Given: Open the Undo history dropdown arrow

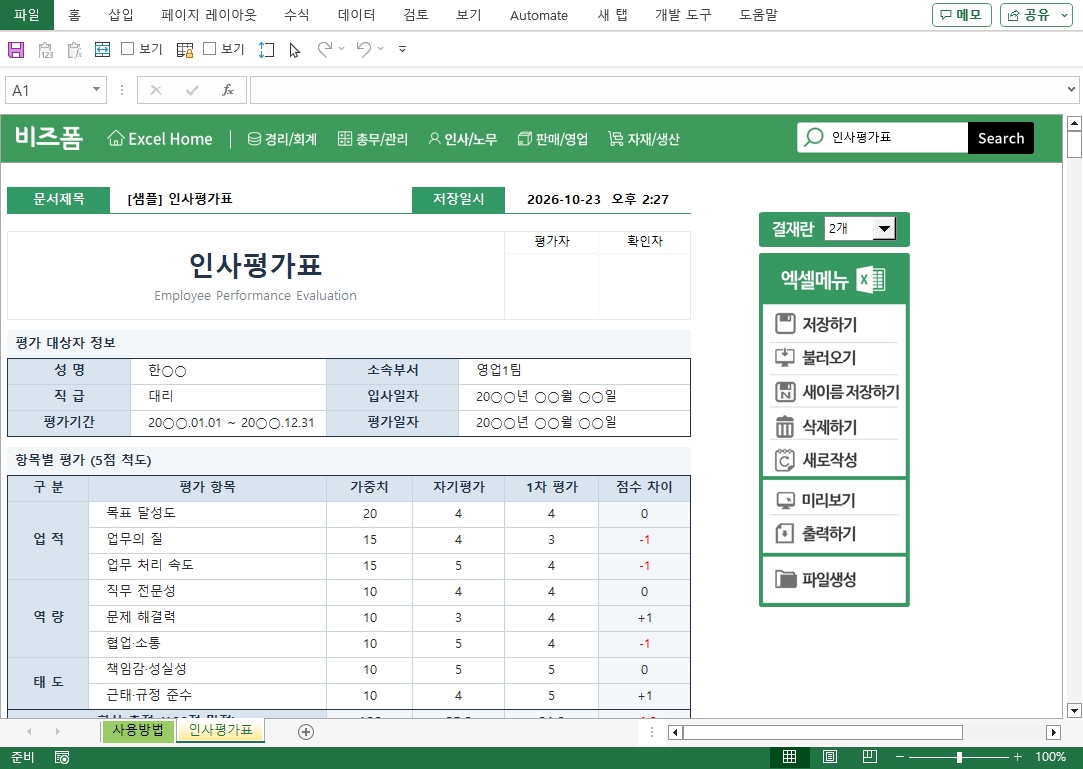Looking at the screenshot, I should click(381, 48).
